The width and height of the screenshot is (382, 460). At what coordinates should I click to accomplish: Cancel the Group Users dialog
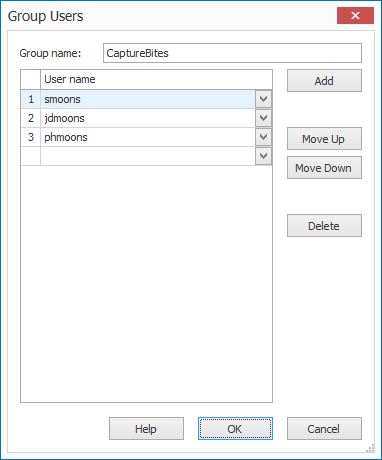pos(324,429)
